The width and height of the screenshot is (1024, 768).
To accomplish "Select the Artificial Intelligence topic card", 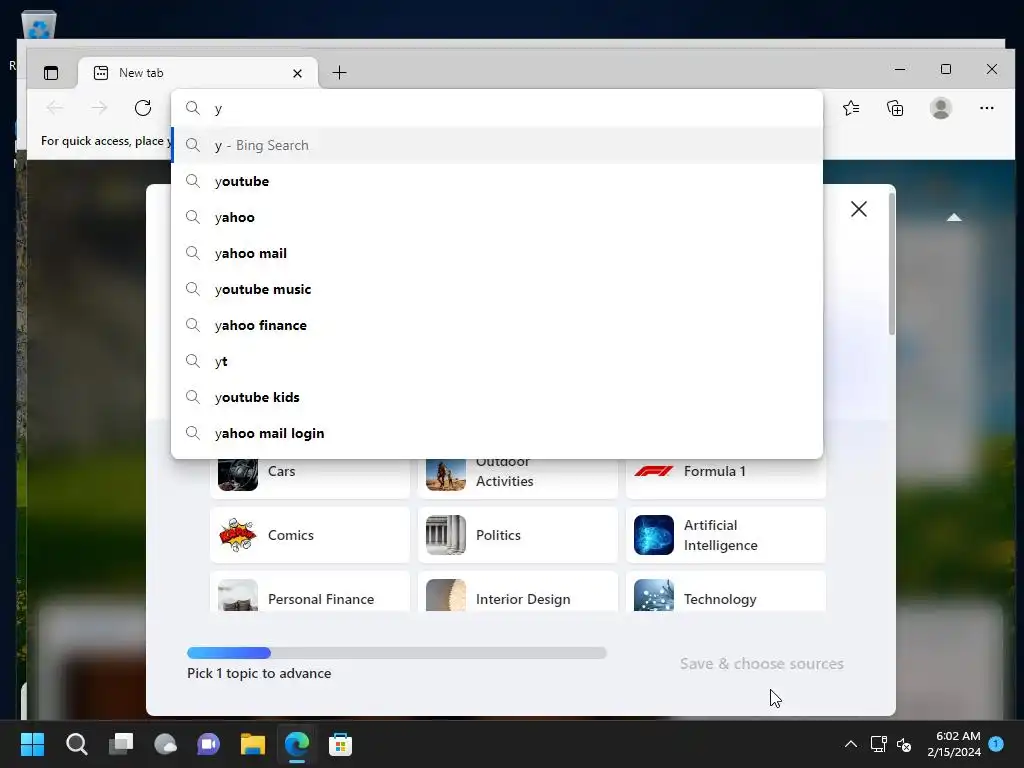I will click(x=726, y=535).
